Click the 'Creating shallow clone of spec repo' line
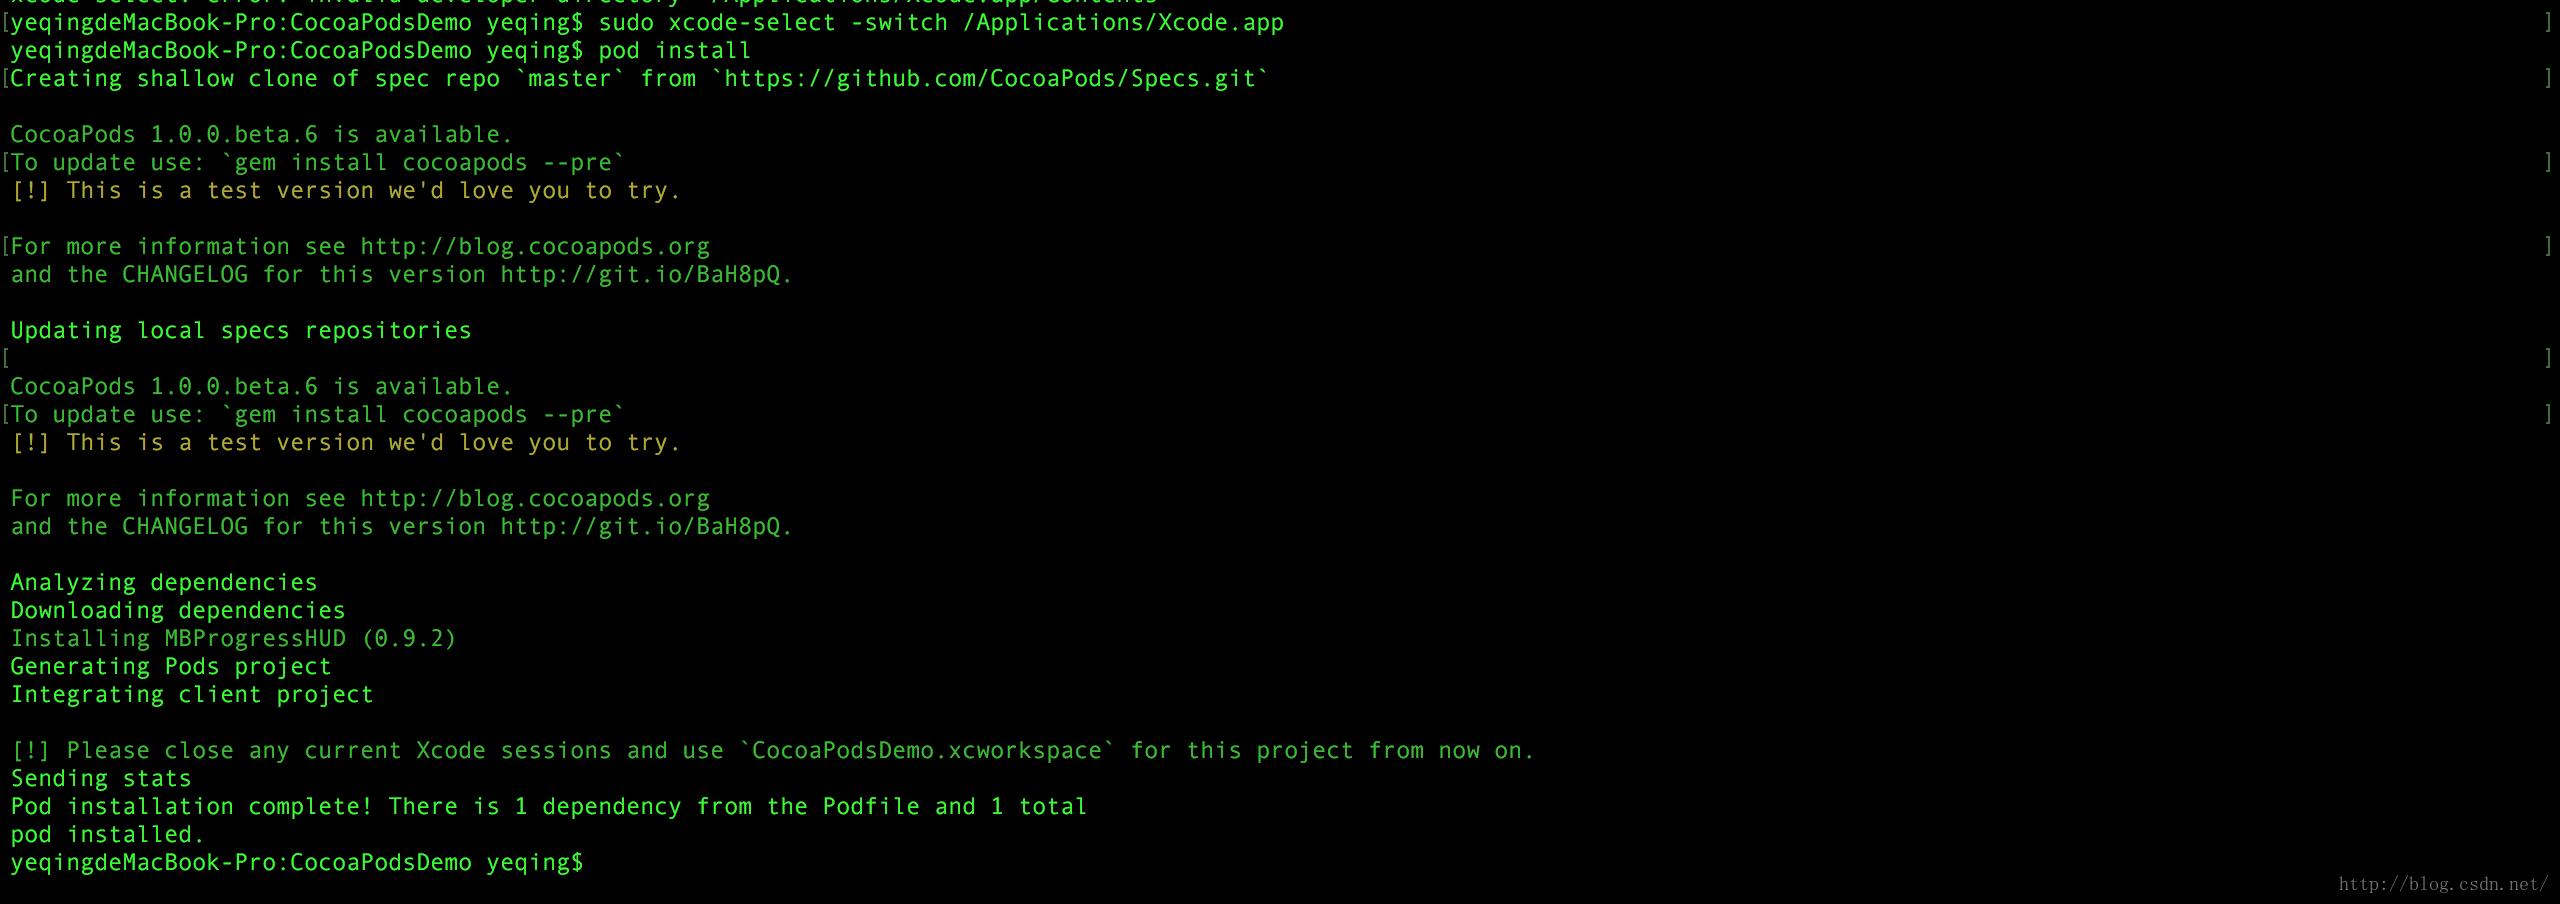The image size is (2560, 904). click(639, 79)
